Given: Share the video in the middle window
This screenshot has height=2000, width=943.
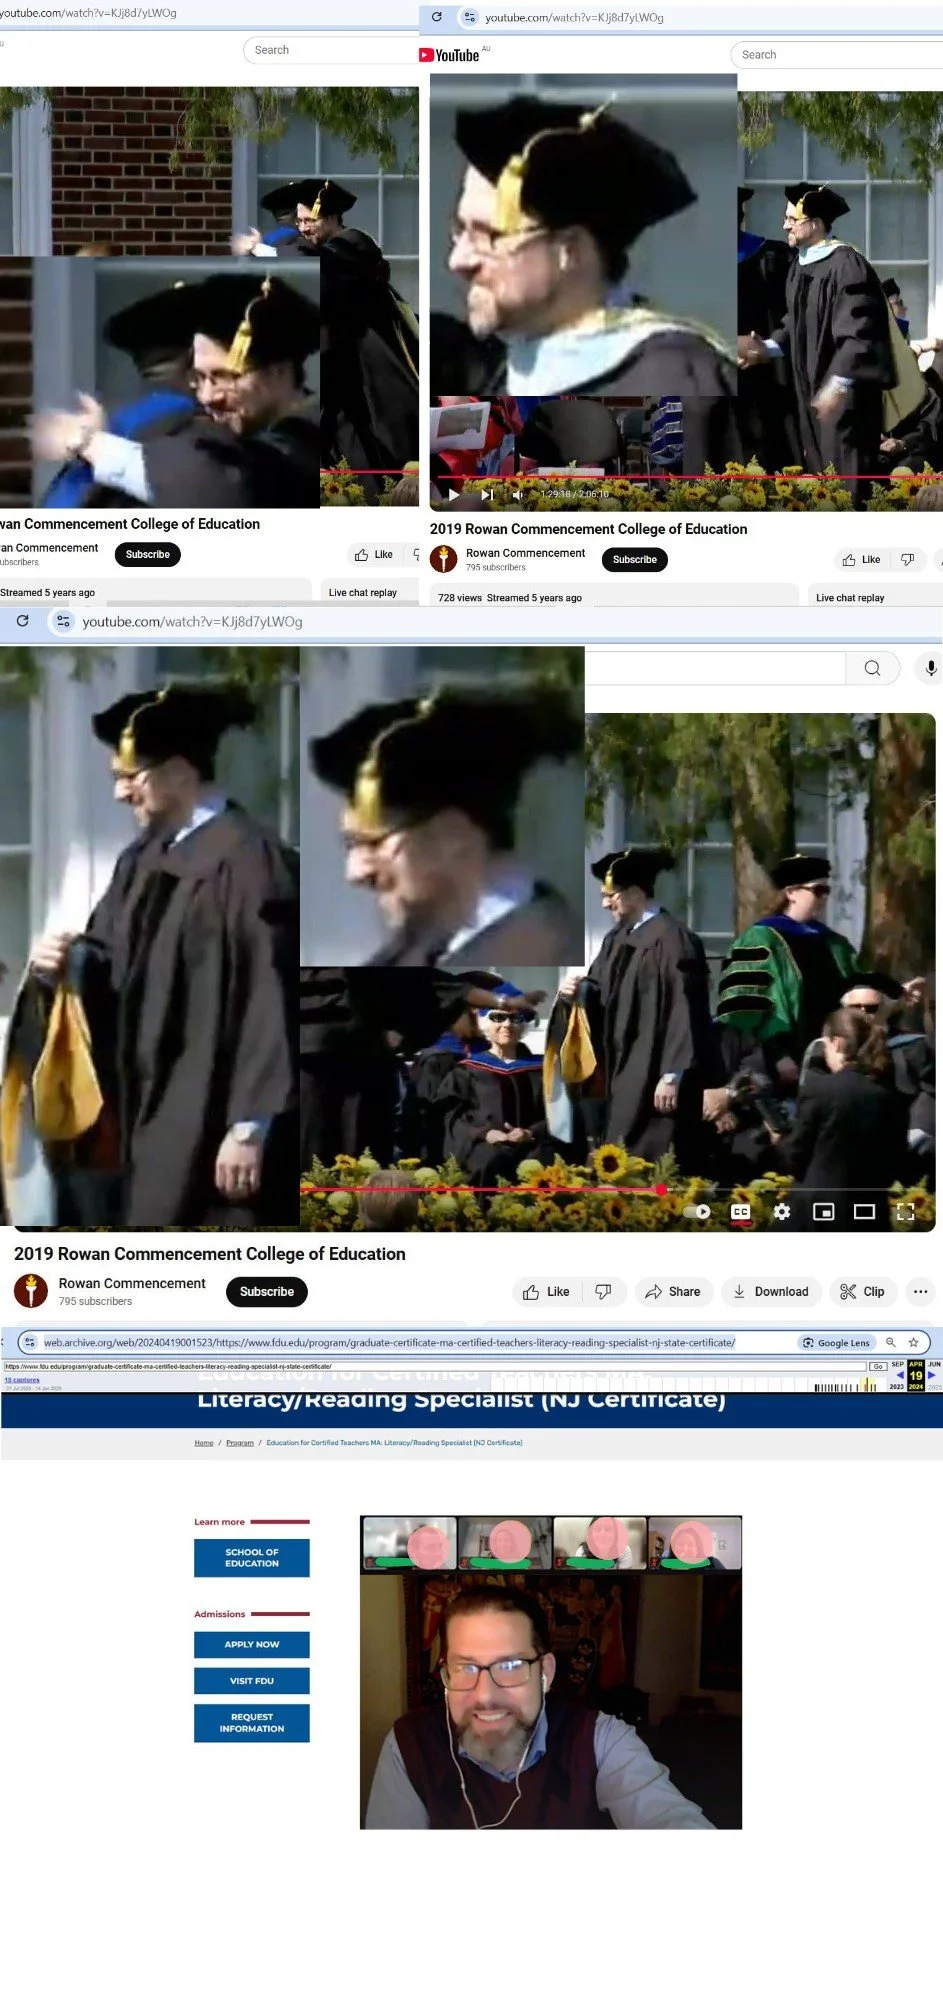Looking at the screenshot, I should 672,1291.
